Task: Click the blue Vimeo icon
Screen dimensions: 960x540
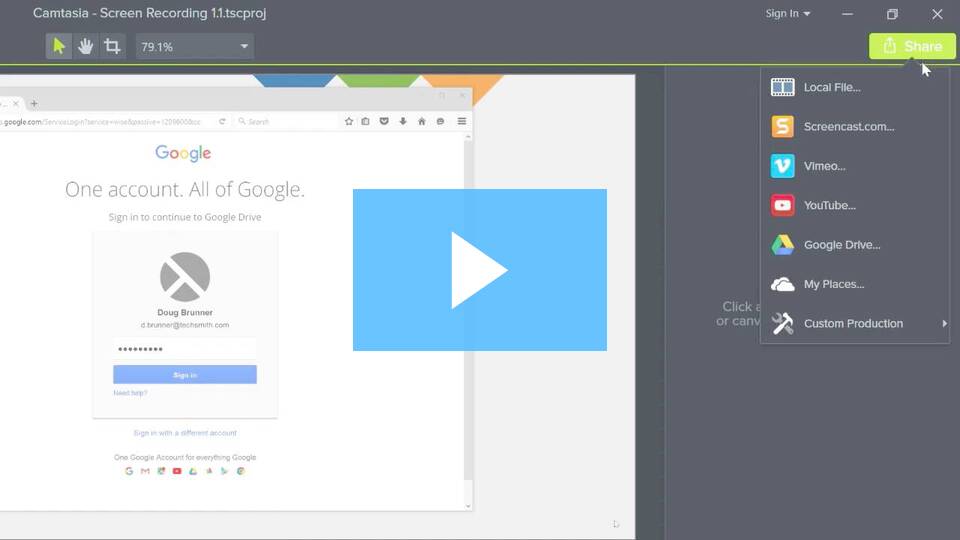Action: click(782, 166)
